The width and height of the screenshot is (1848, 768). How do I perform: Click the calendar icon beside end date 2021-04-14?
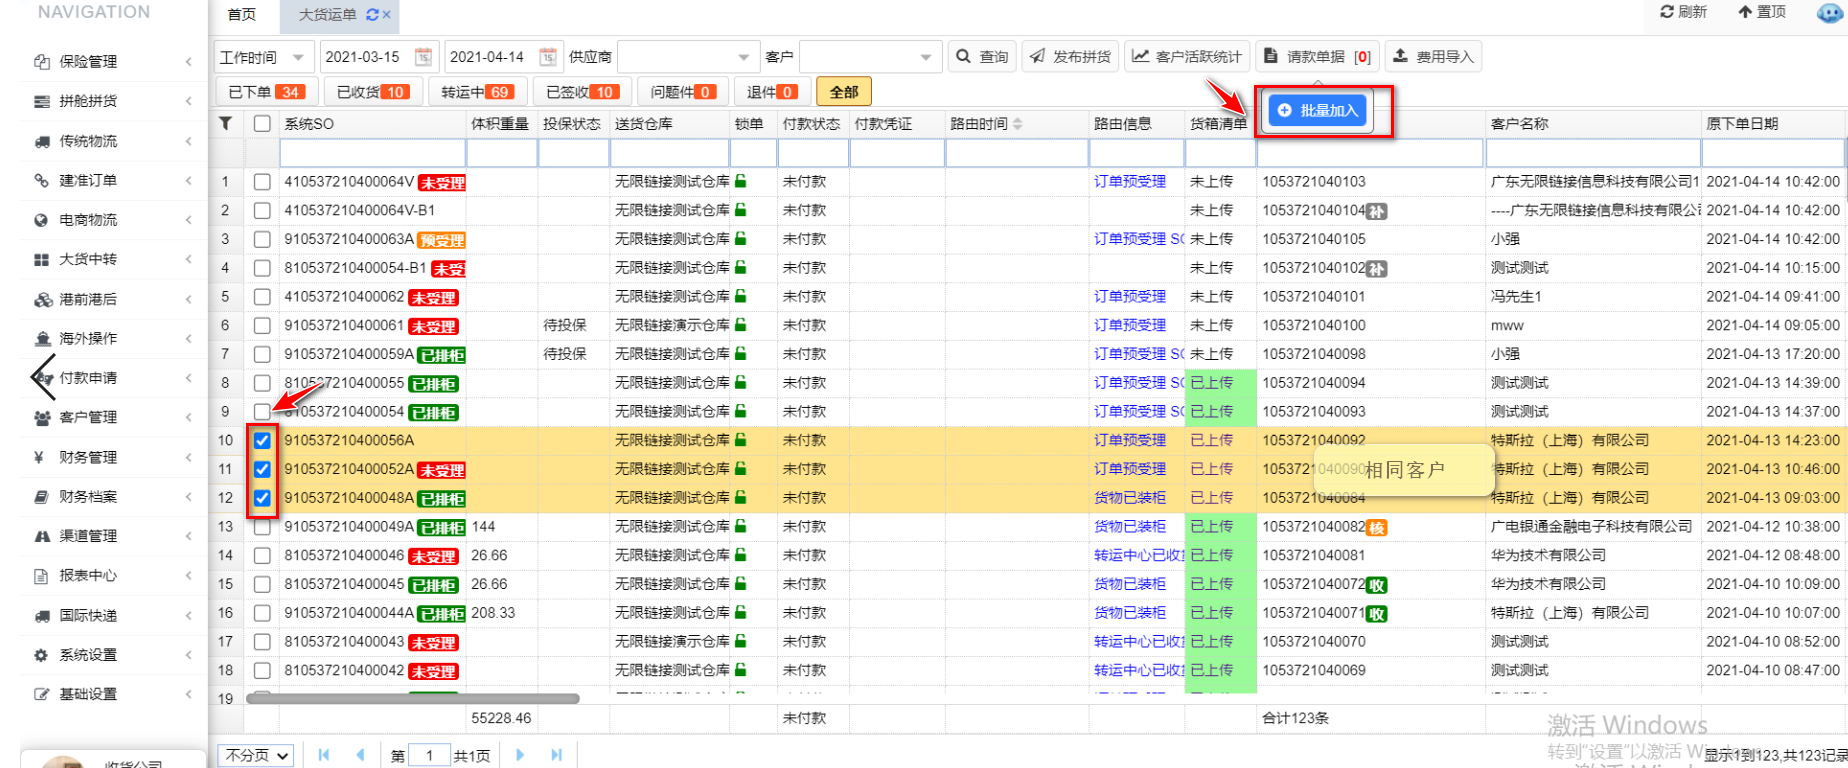(548, 57)
